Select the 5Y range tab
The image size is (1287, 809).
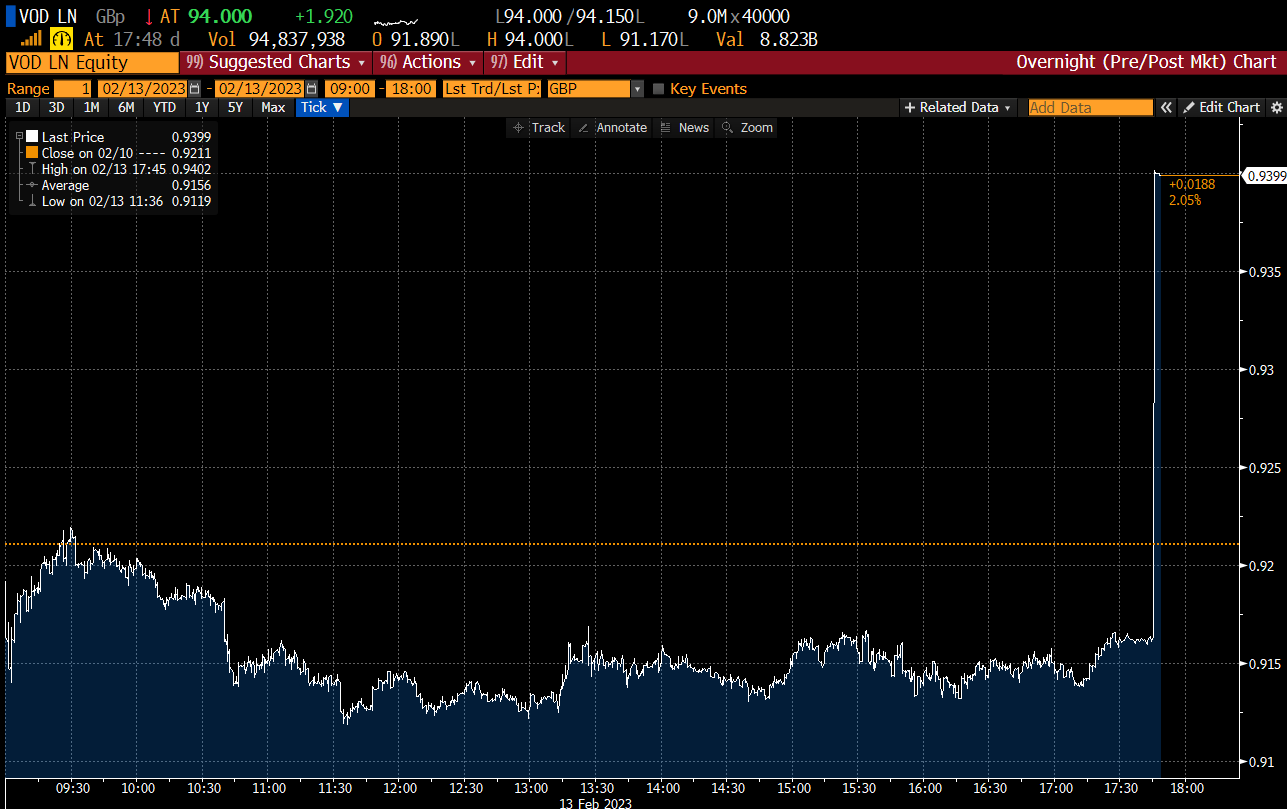click(235, 107)
